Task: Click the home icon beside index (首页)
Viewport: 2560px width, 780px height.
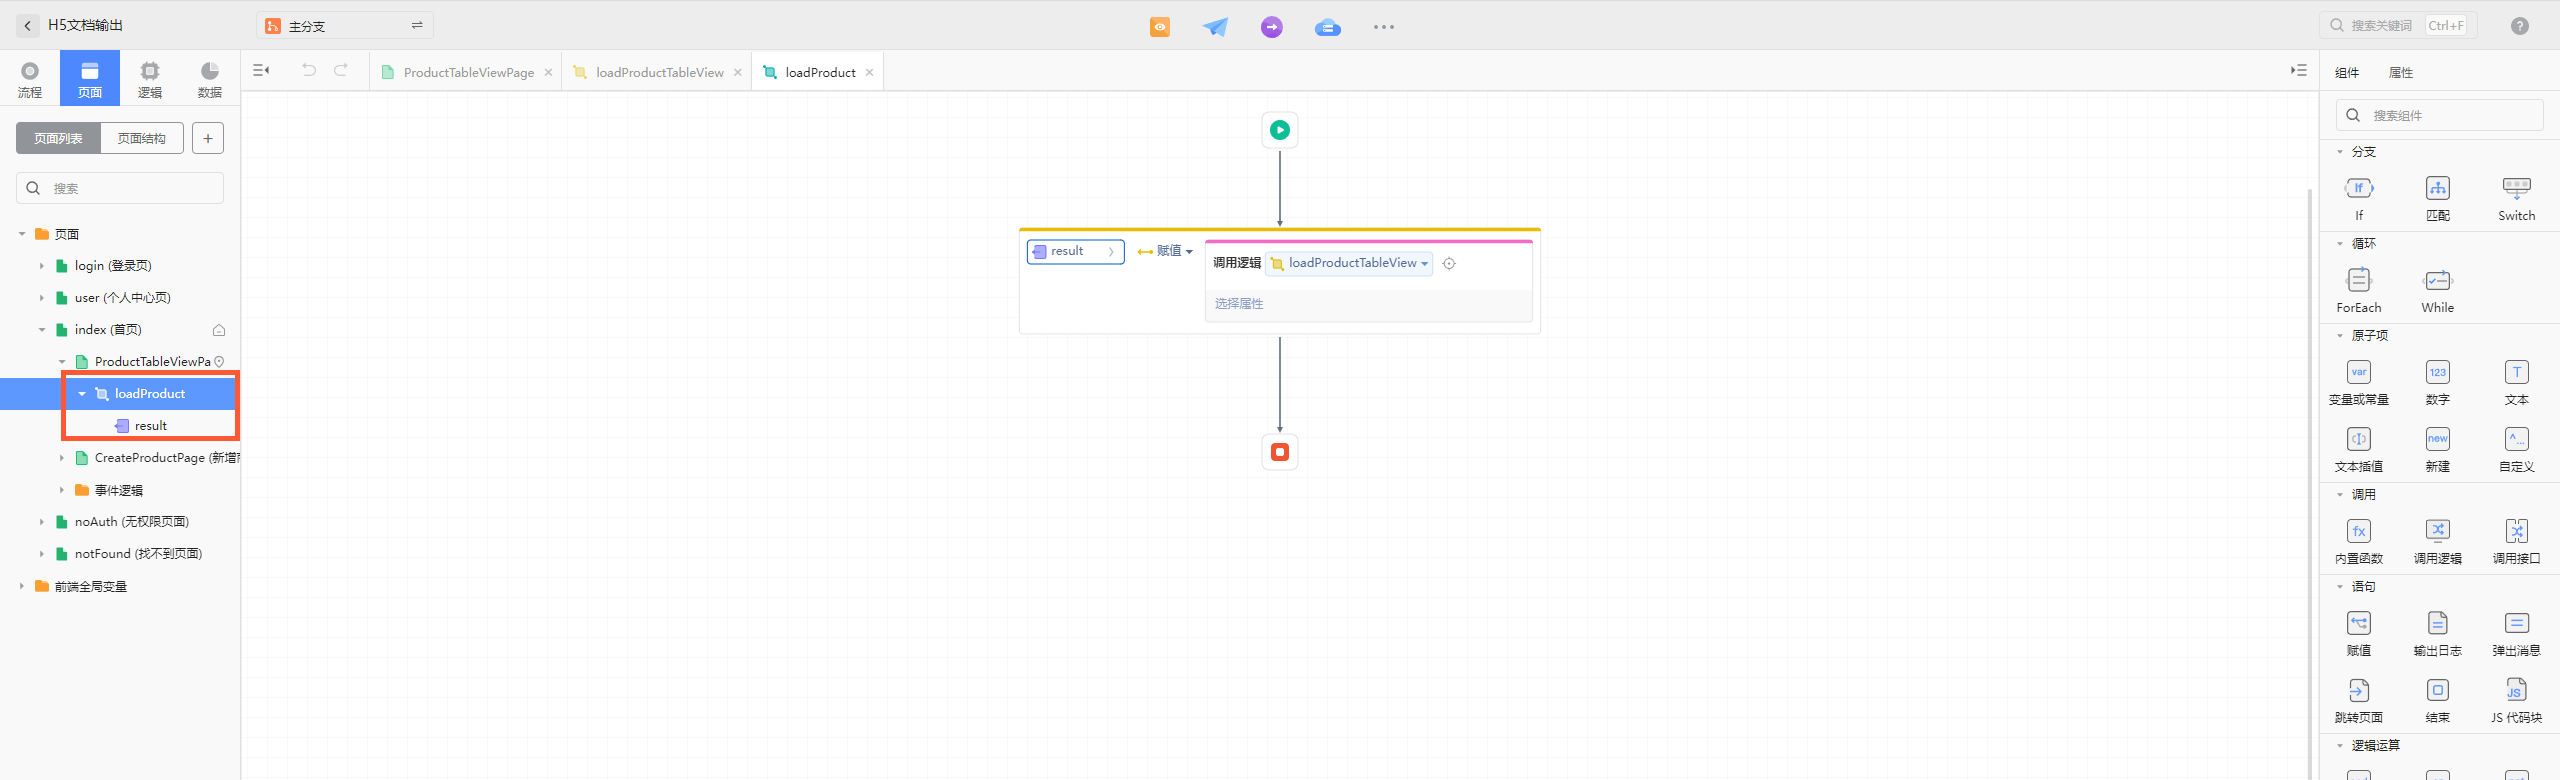Action: 219,330
